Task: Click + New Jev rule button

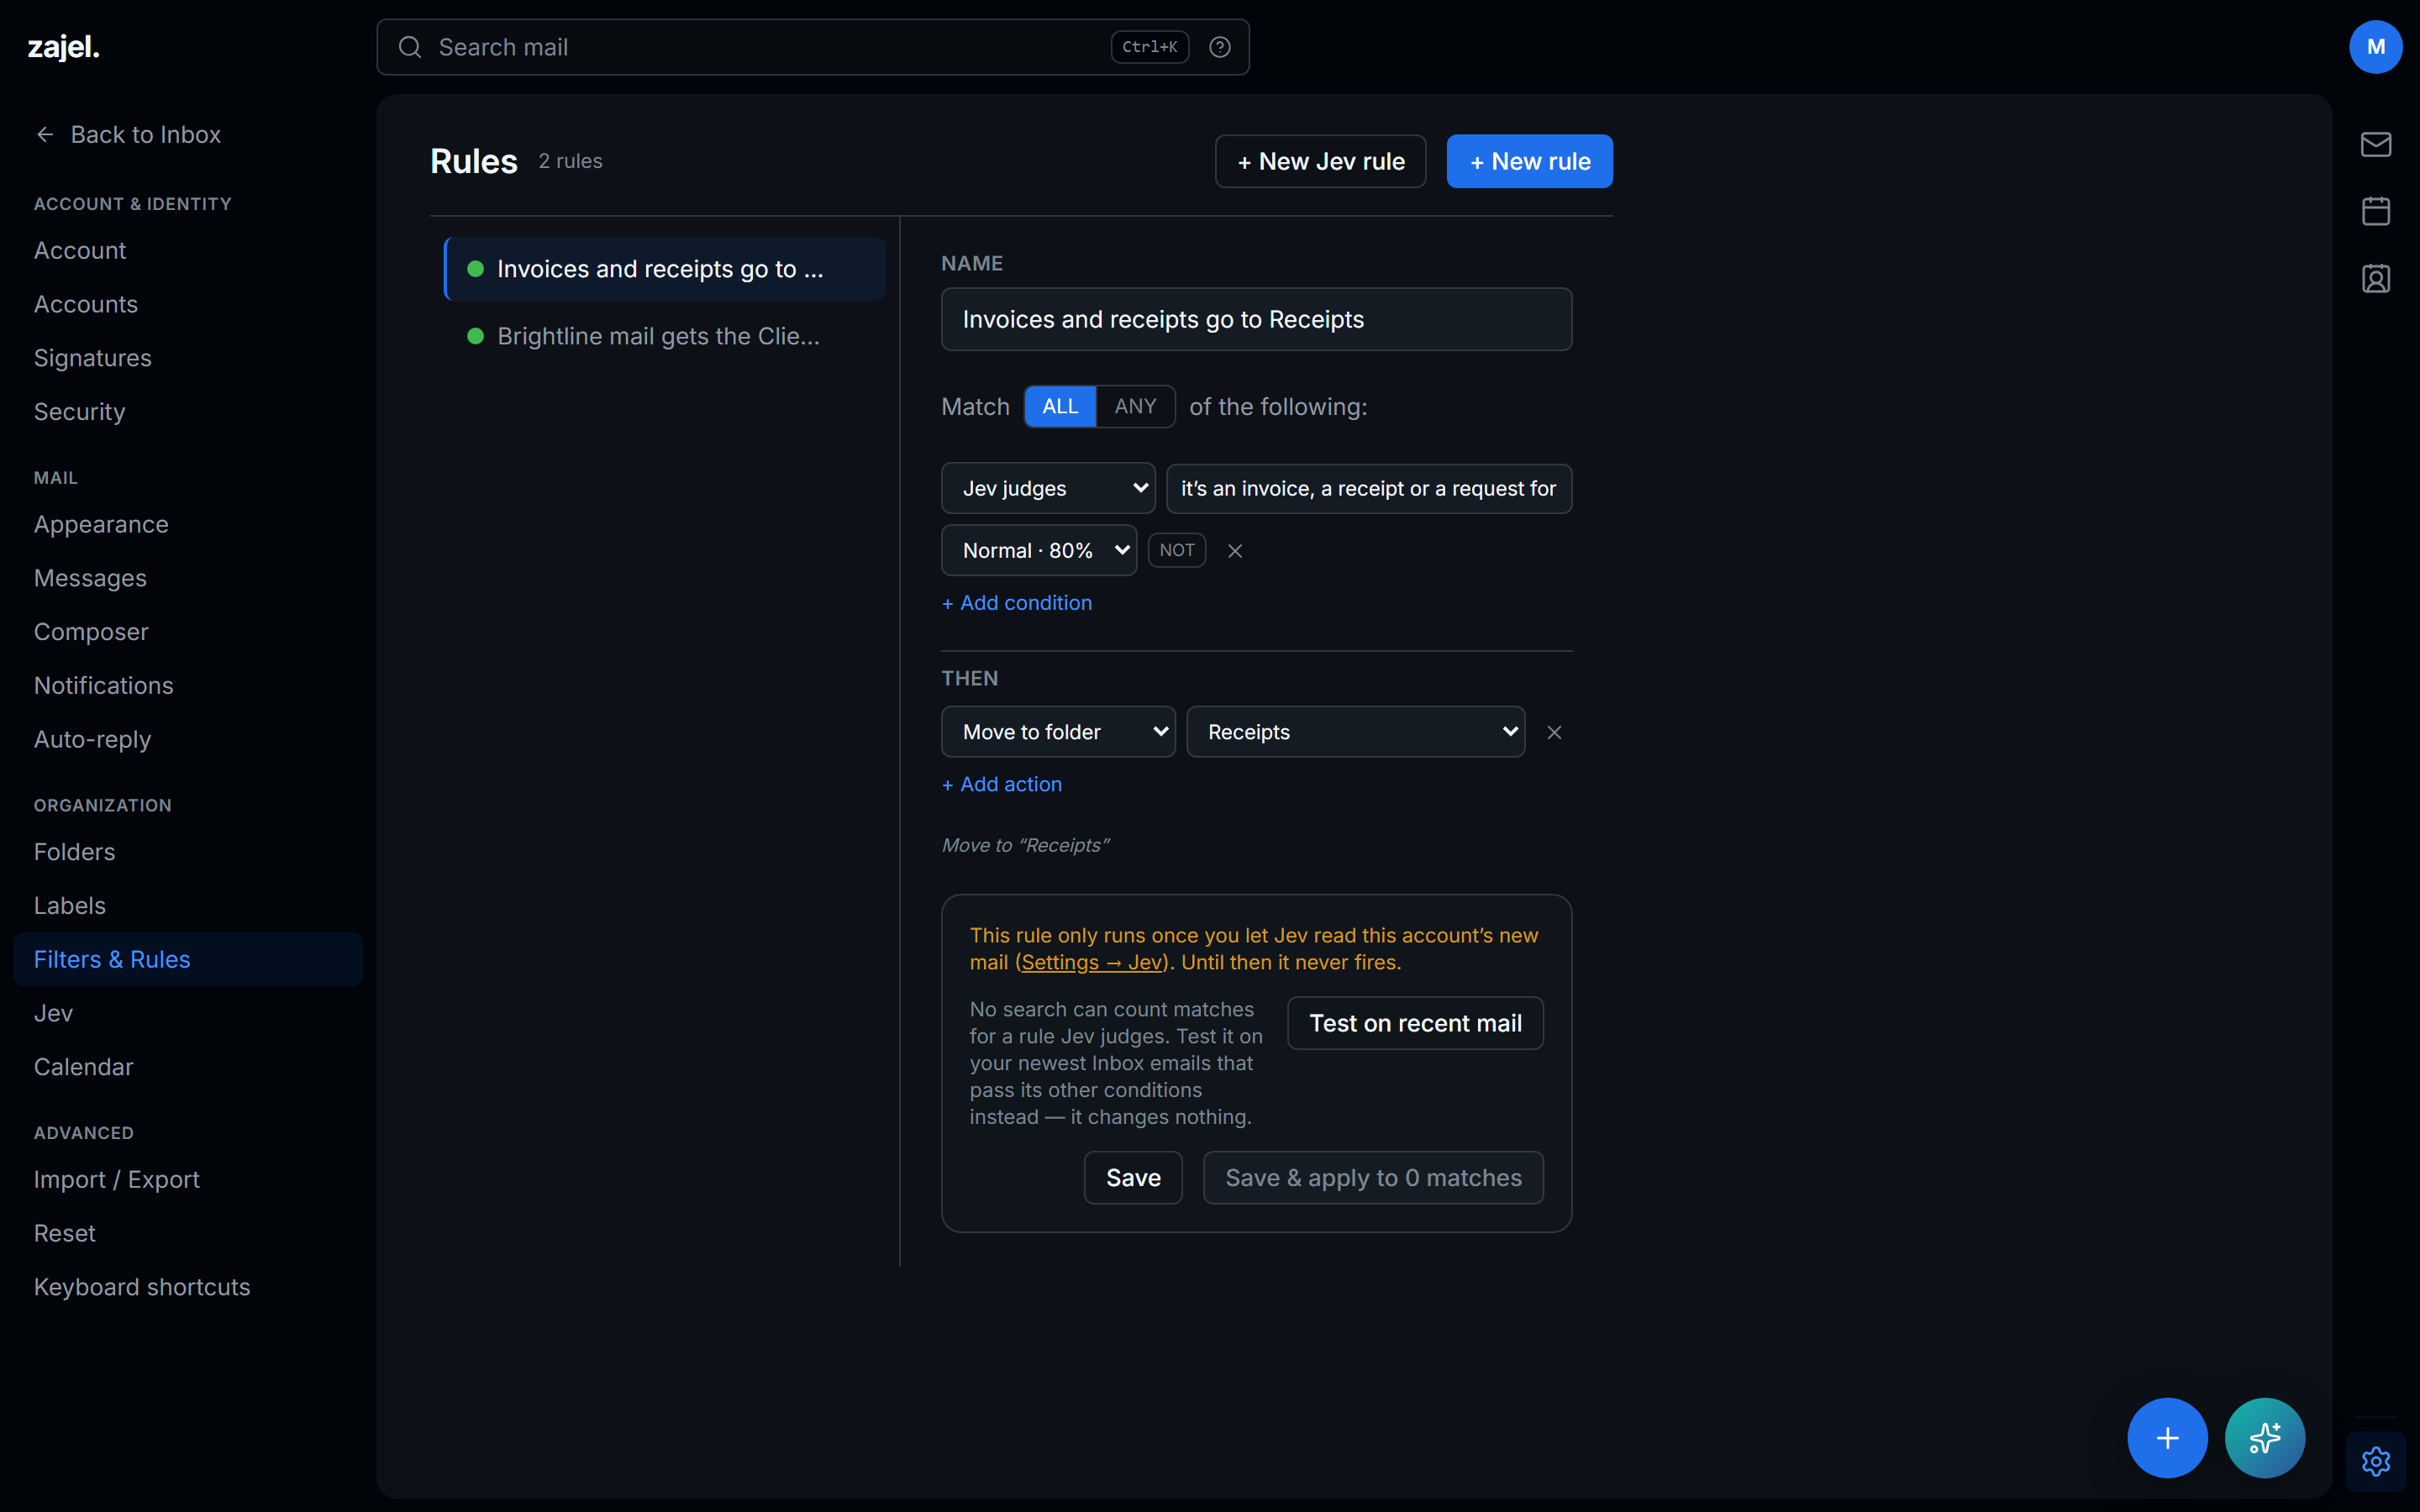Action: click(1320, 161)
